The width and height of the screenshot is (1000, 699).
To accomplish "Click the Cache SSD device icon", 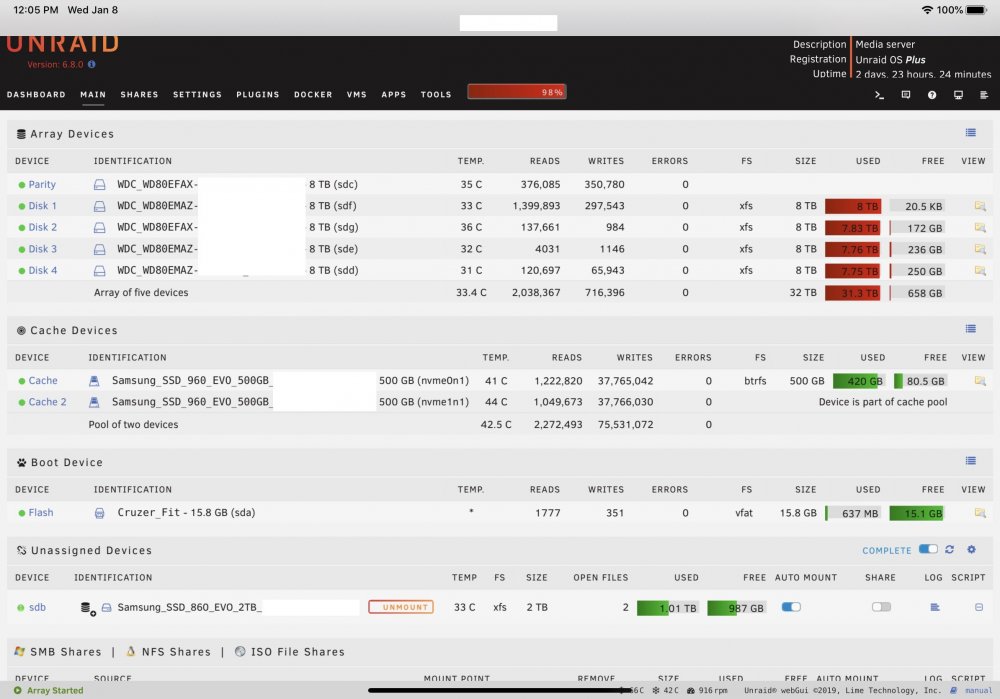I will pos(94,381).
